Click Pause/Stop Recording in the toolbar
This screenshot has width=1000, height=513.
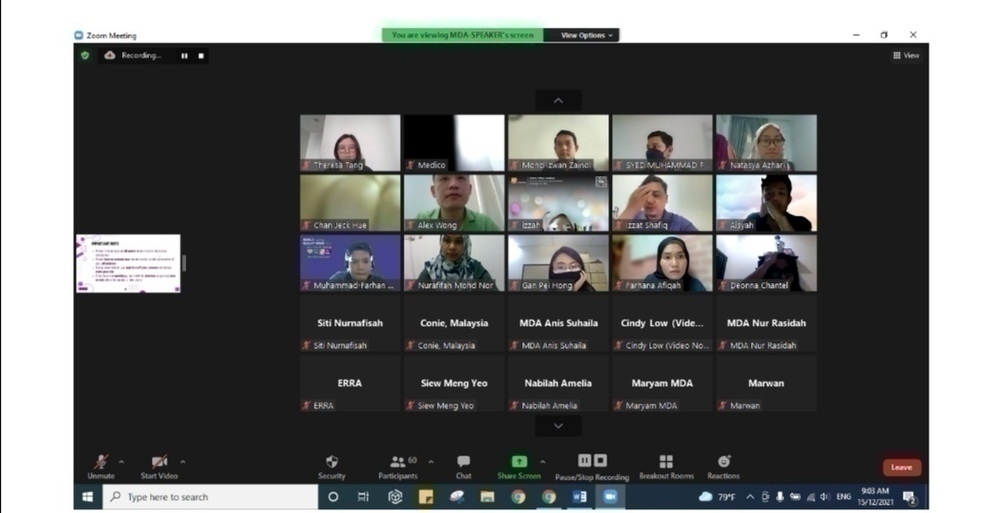pos(592,463)
